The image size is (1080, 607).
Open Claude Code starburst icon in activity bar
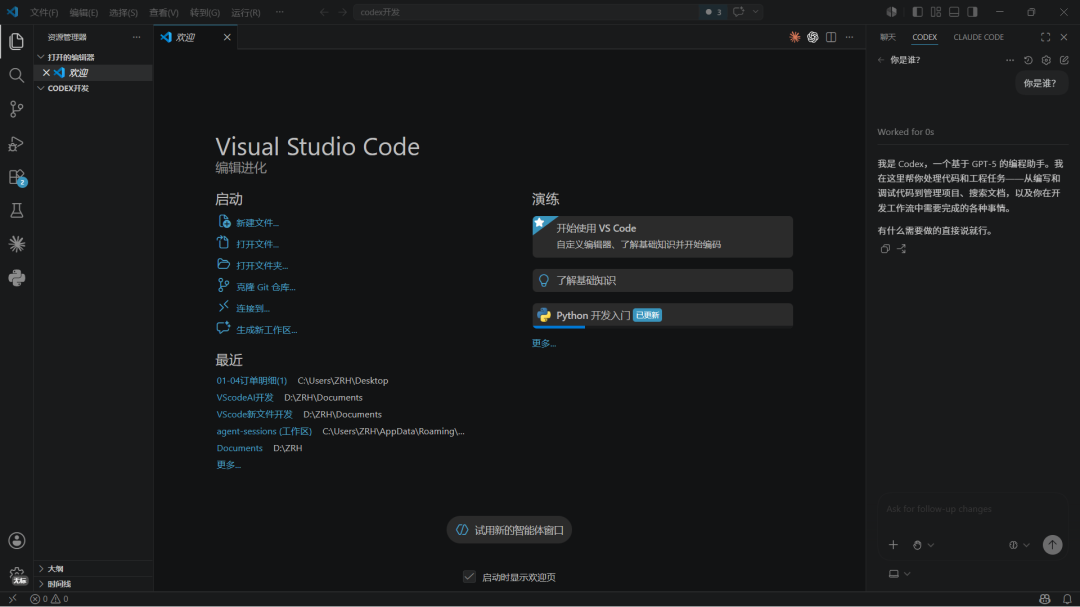click(17, 244)
